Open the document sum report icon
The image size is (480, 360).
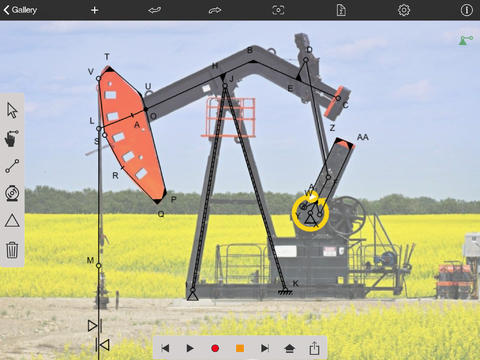(x=341, y=10)
